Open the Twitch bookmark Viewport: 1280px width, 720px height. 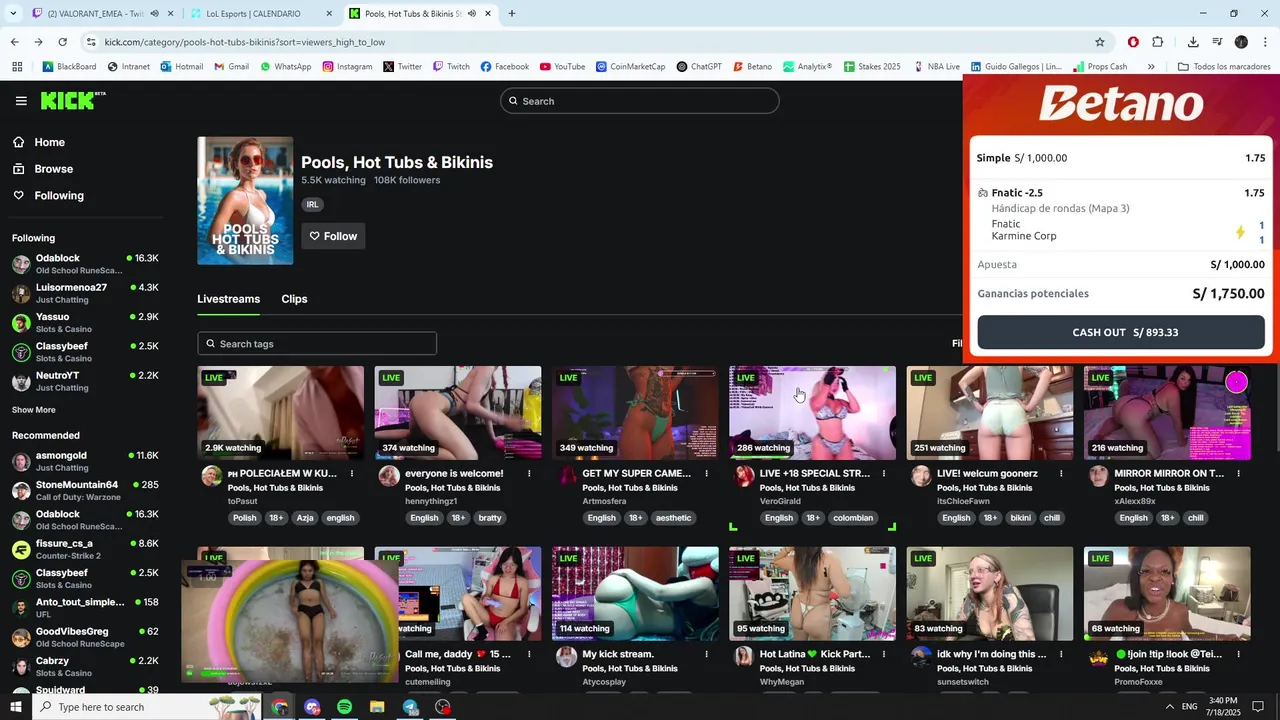[451, 67]
